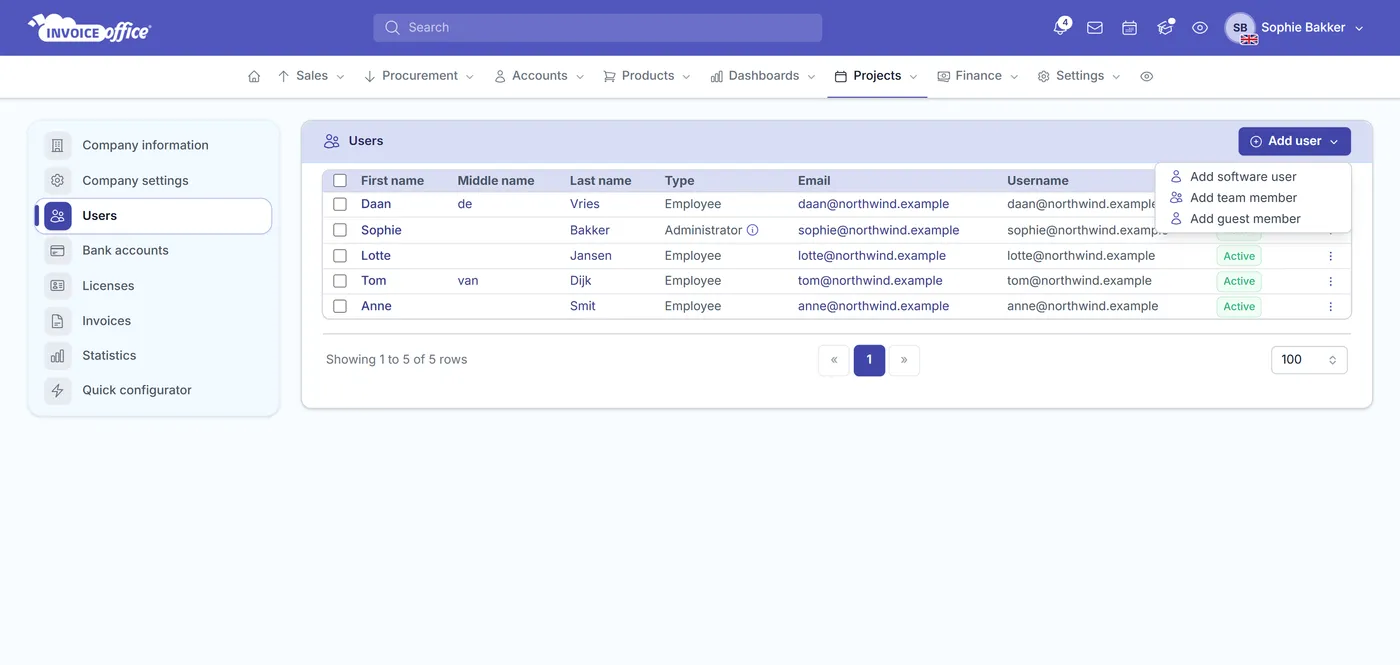Click the Statistics bar chart icon
This screenshot has height=665, width=1400.
click(58, 355)
